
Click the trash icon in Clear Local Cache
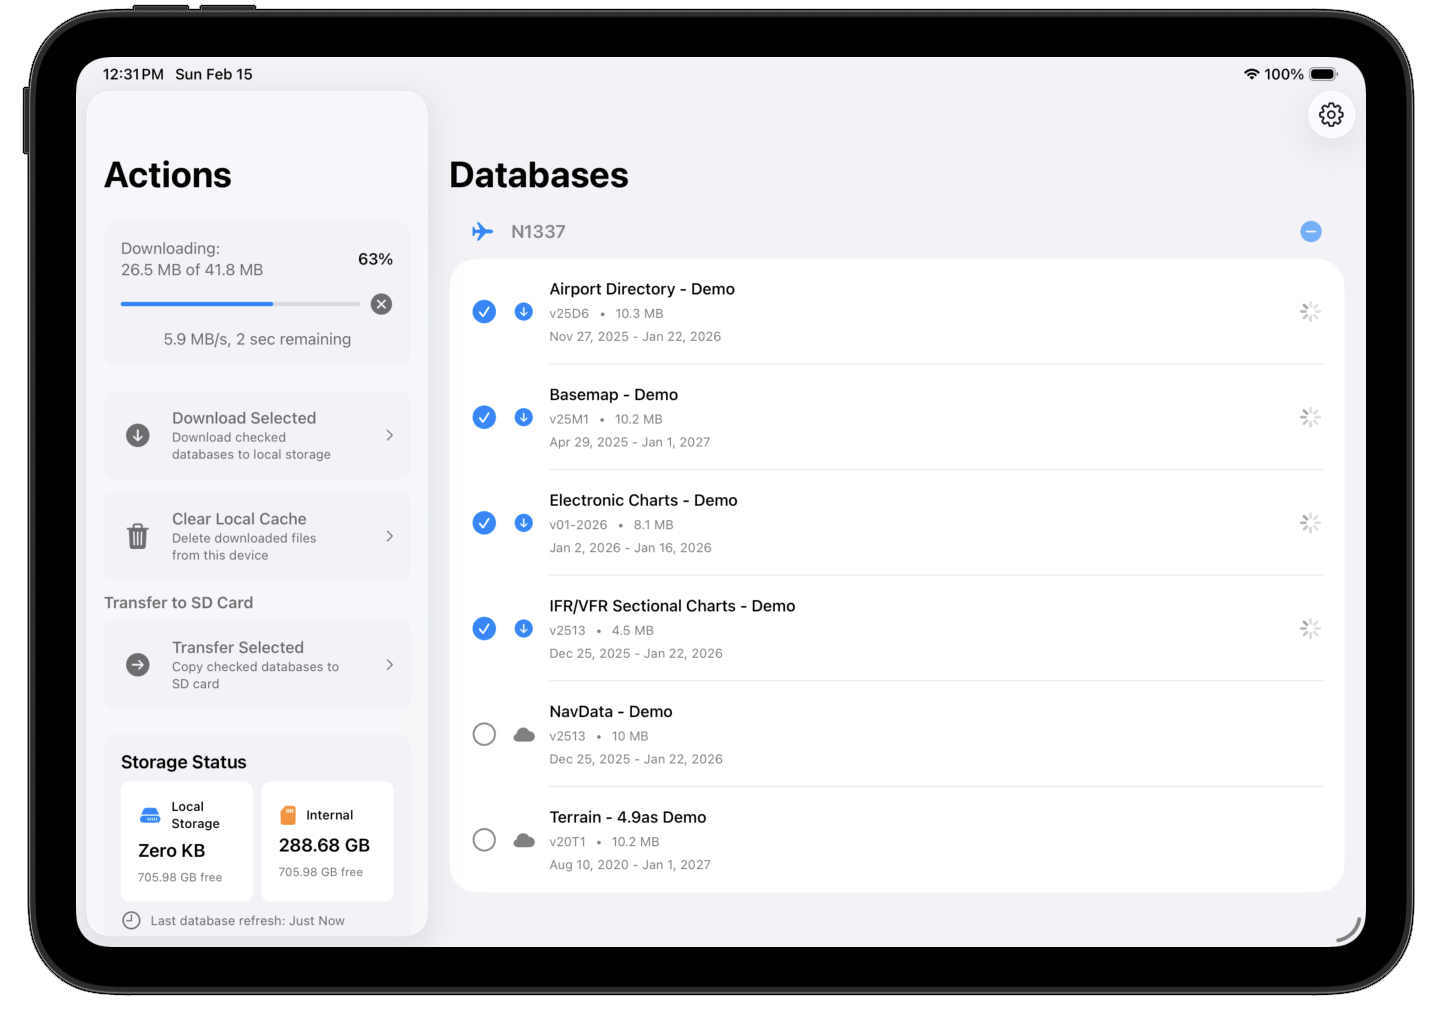[x=137, y=536]
